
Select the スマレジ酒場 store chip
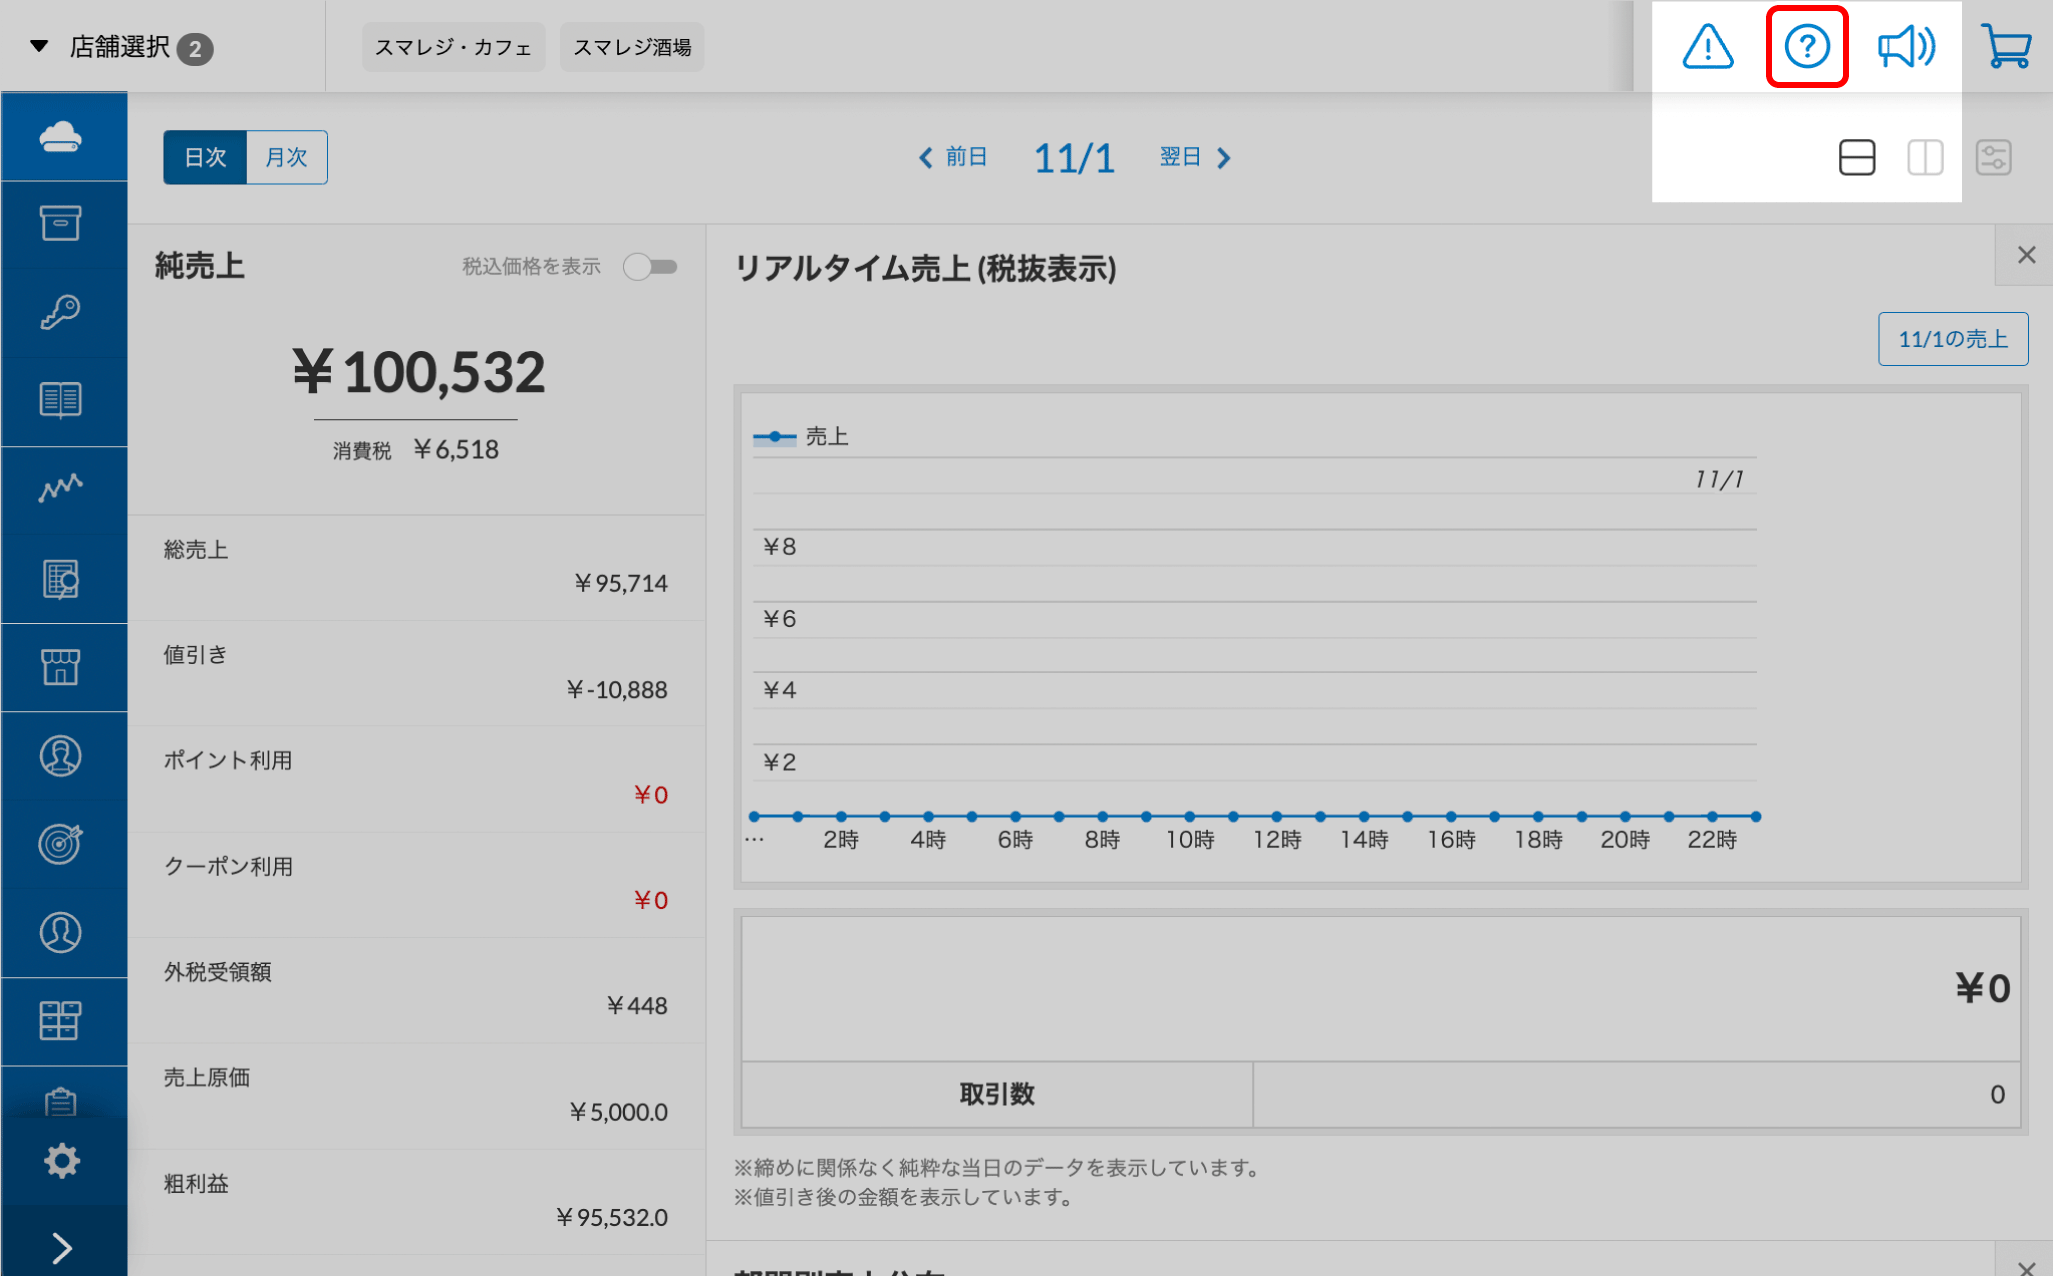tap(632, 47)
